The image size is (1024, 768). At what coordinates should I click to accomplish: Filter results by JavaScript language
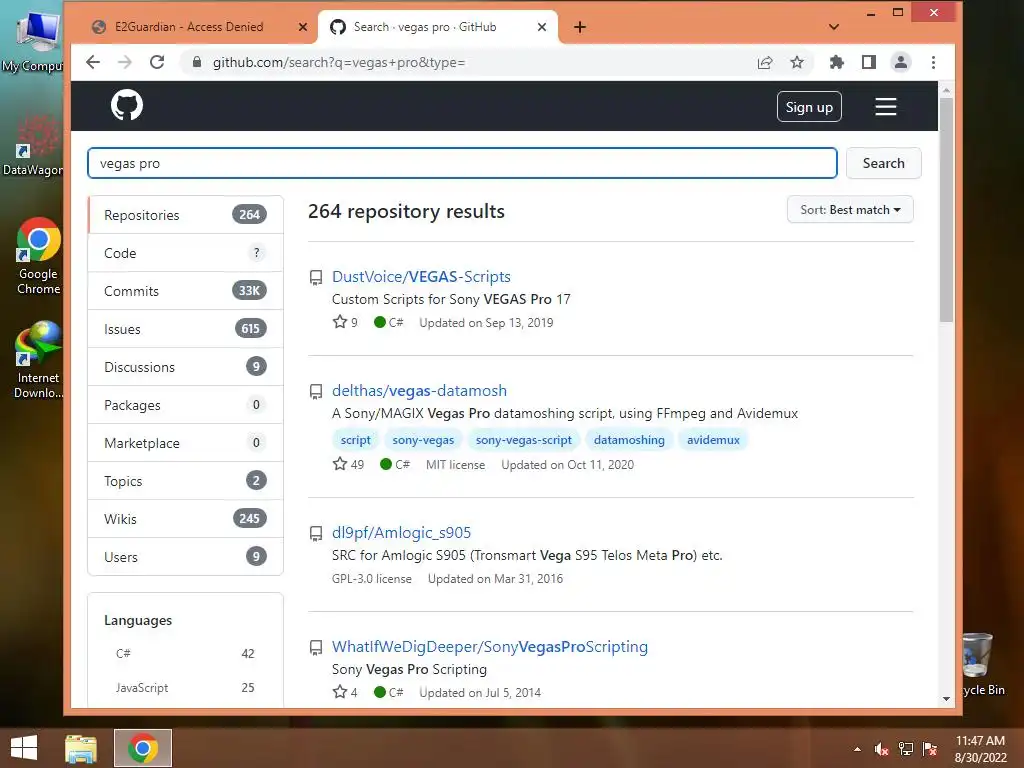pyautogui.click(x=185, y=688)
